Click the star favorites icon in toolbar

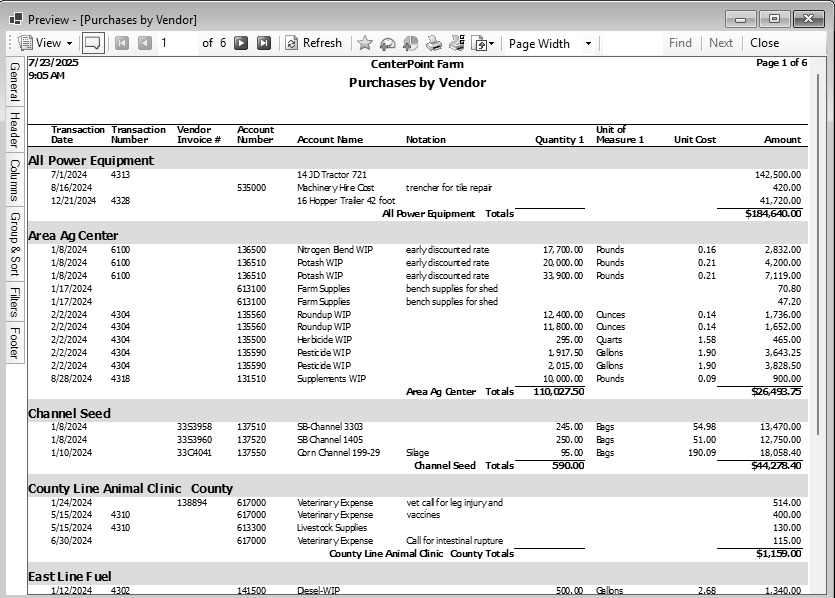tap(365, 43)
